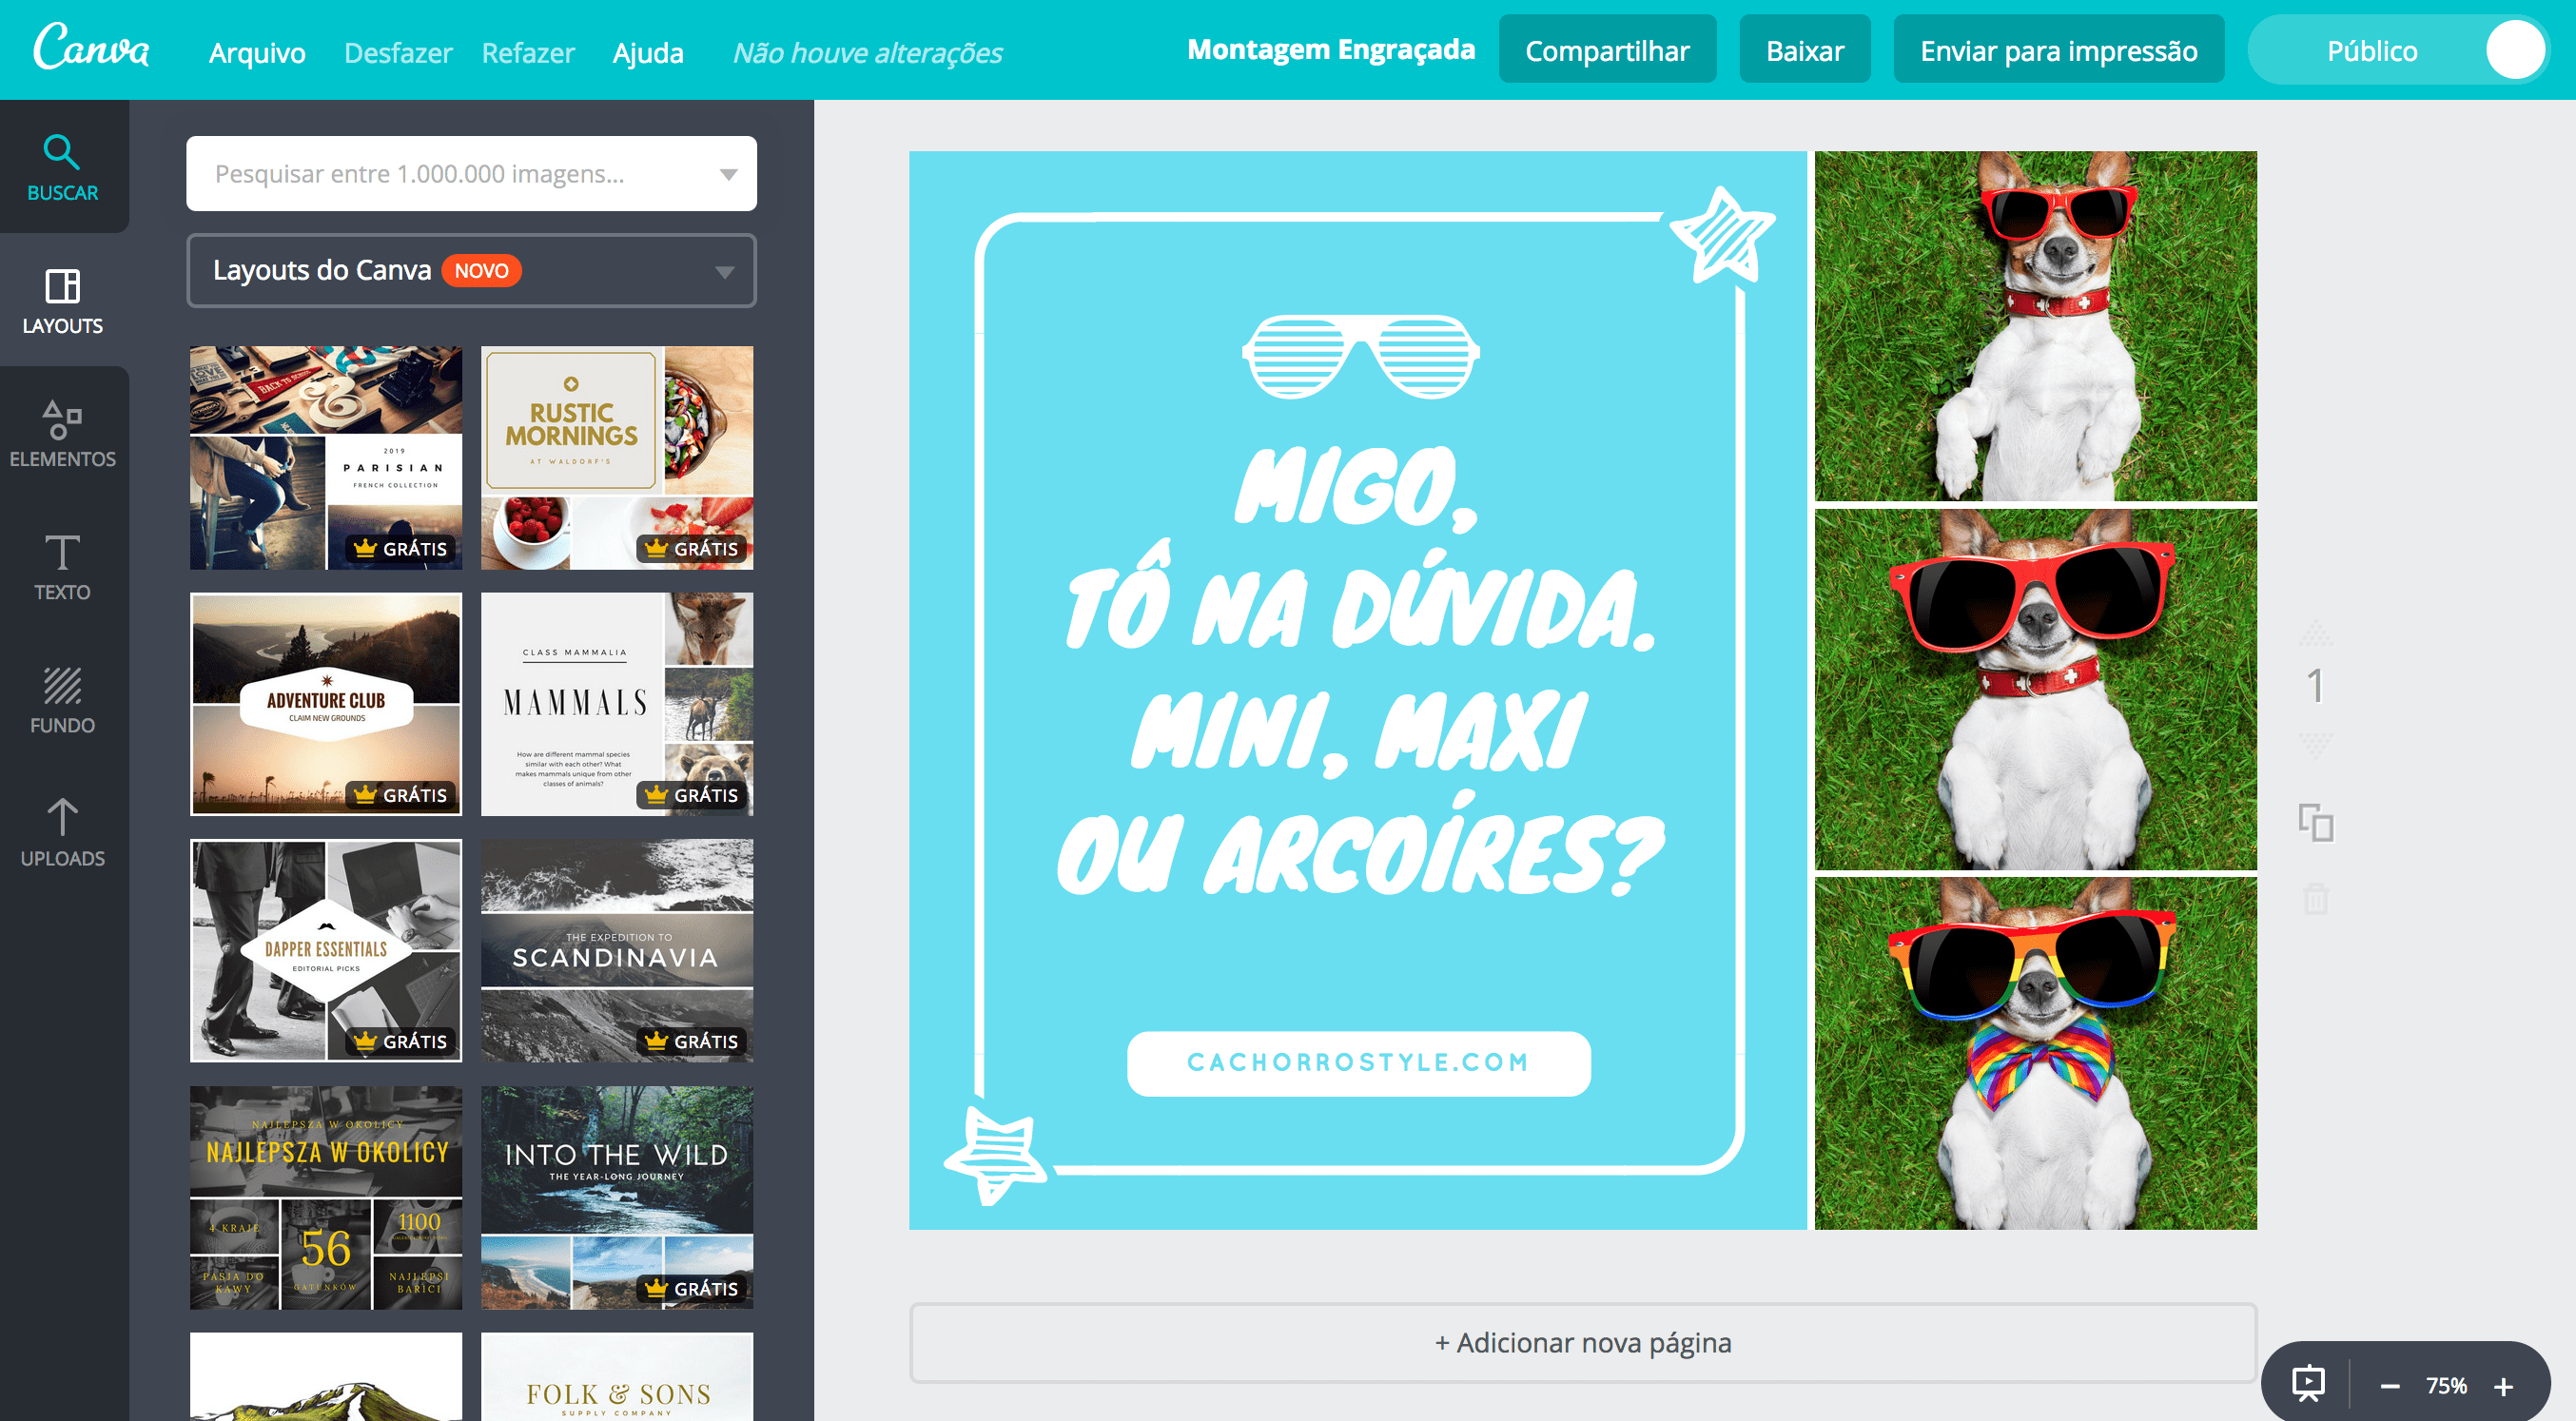This screenshot has width=2576, height=1421.
Task: Select the Texto tool icon
Action: [x=62, y=566]
